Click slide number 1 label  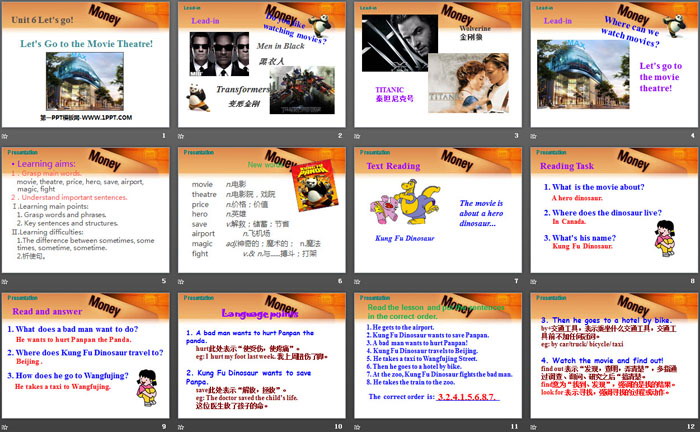tap(164, 135)
